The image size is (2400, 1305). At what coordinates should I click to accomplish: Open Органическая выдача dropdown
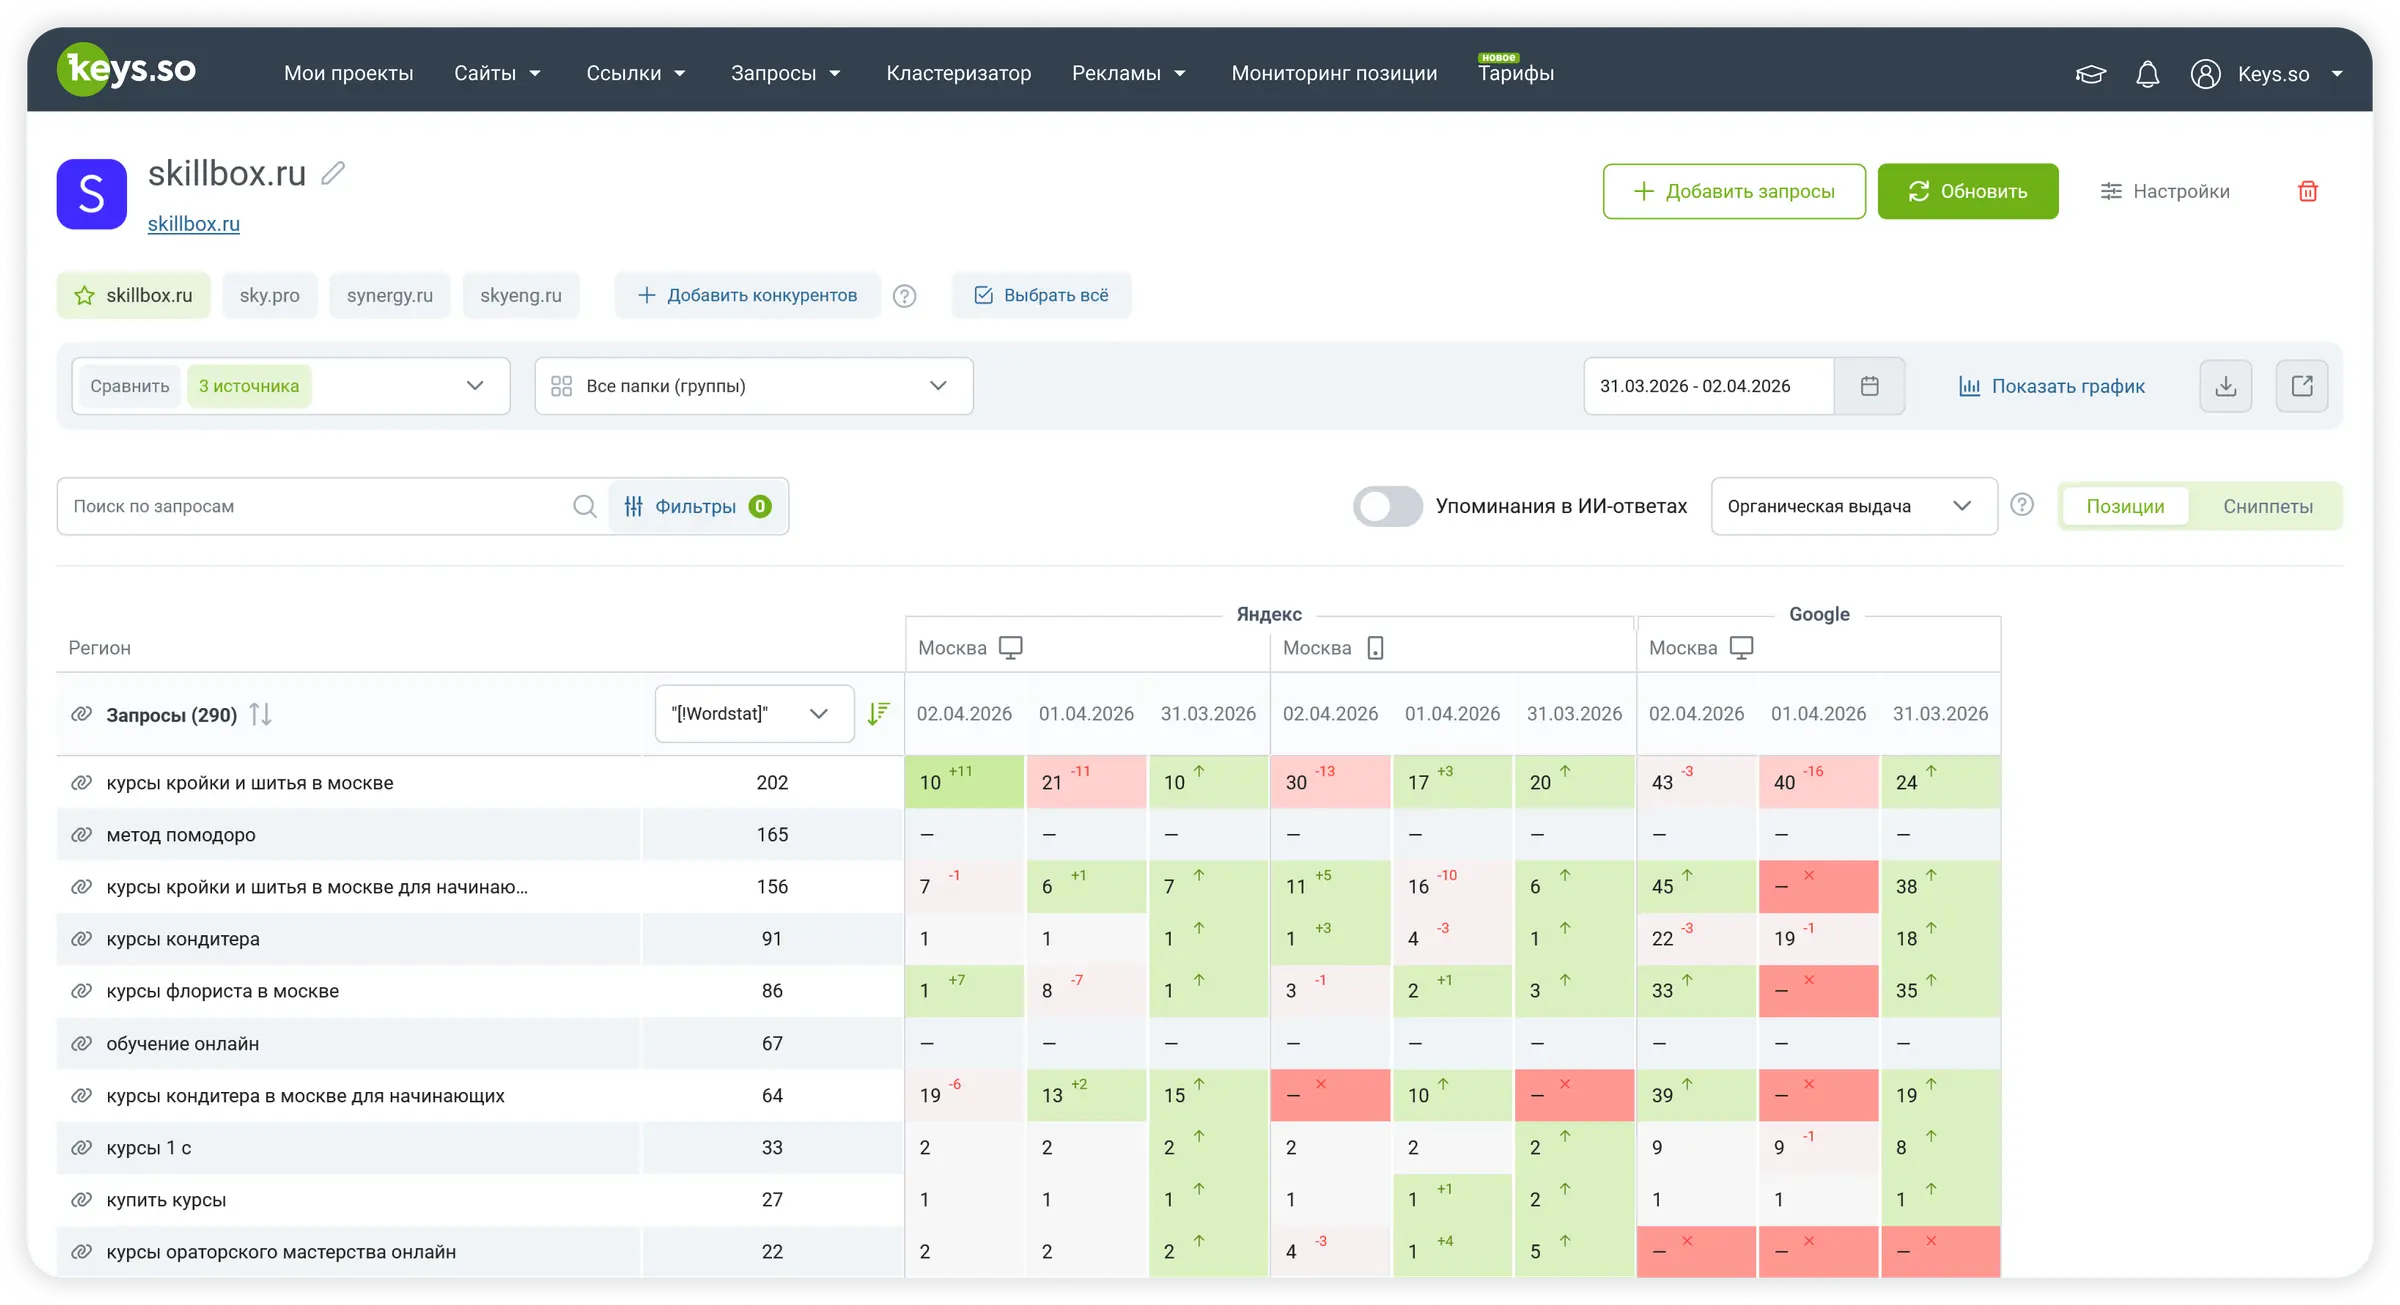click(x=1854, y=506)
